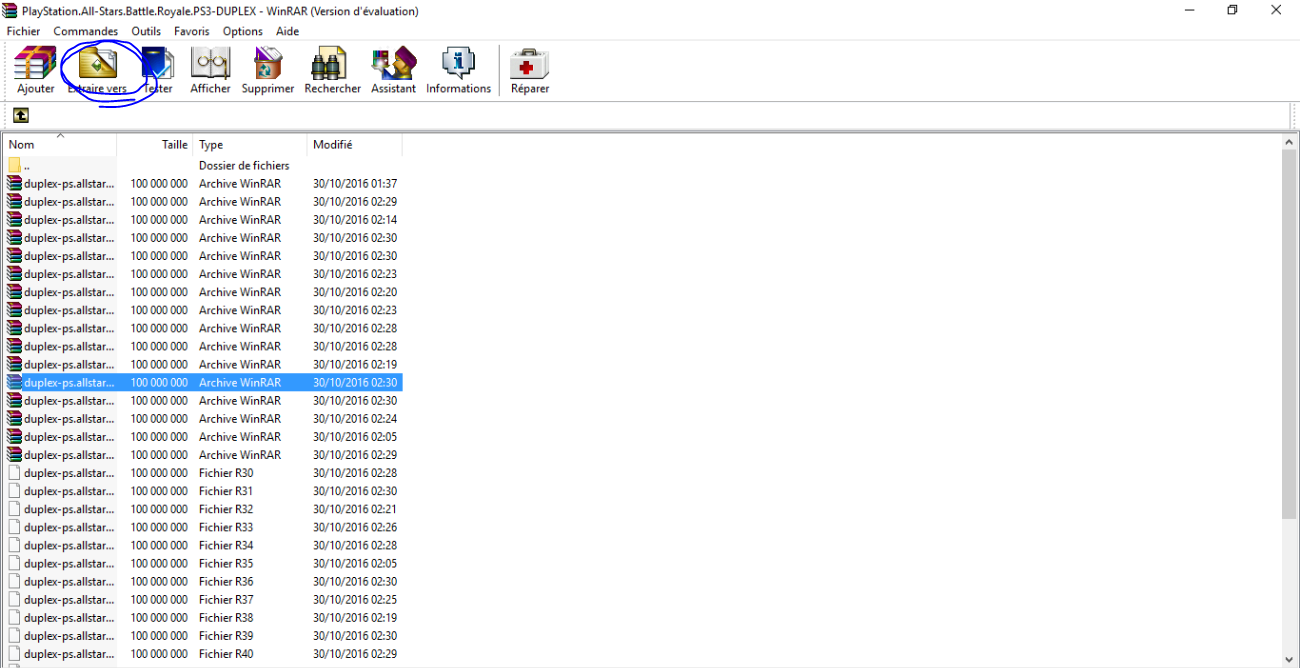Click file icon of the R30 row
This screenshot has height=668, width=1300.
(14, 473)
